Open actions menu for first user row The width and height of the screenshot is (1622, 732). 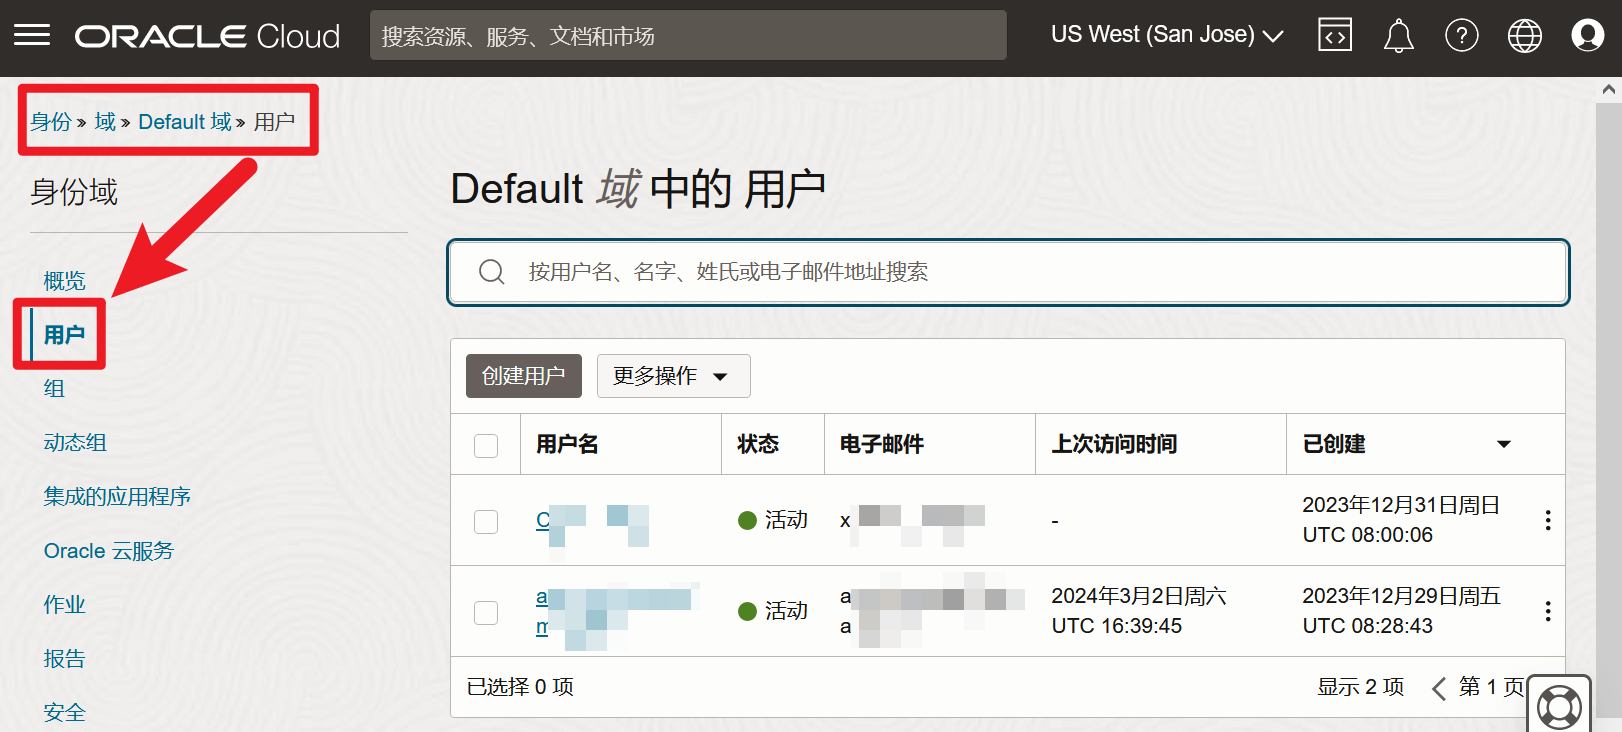[x=1547, y=520]
